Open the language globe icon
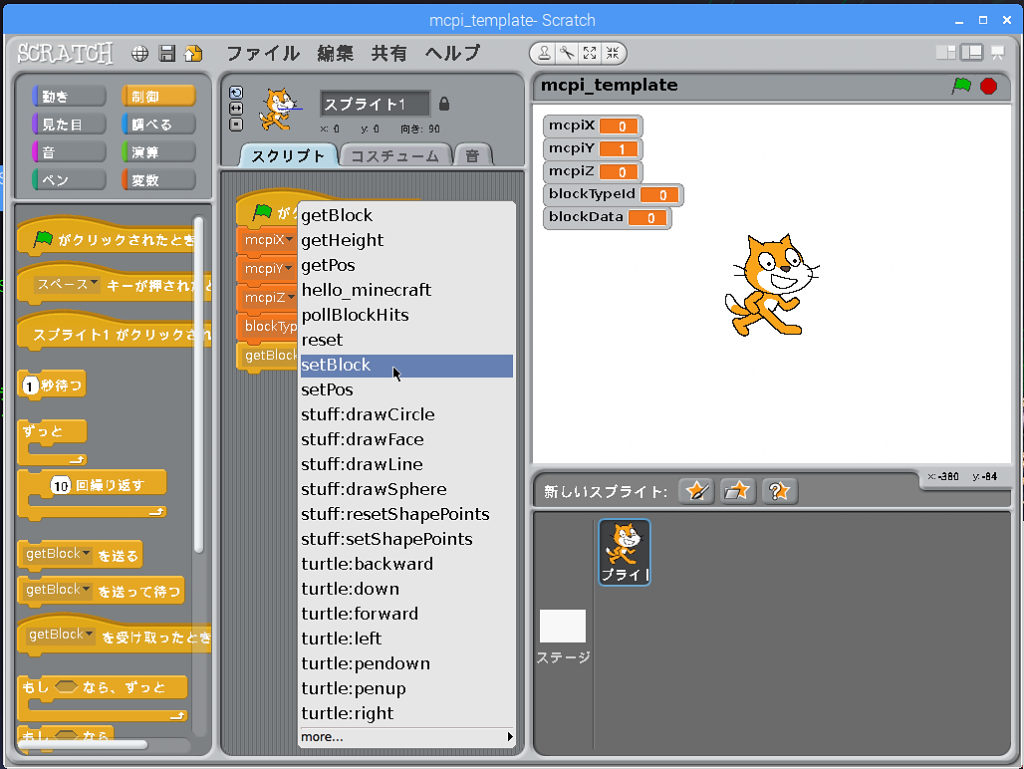This screenshot has height=769, width=1024. coord(140,53)
